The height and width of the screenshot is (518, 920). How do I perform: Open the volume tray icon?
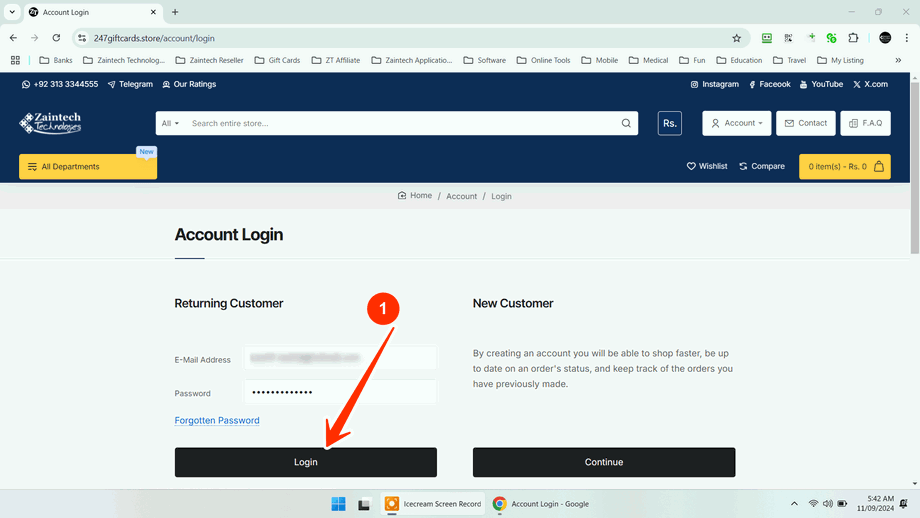tap(828, 504)
